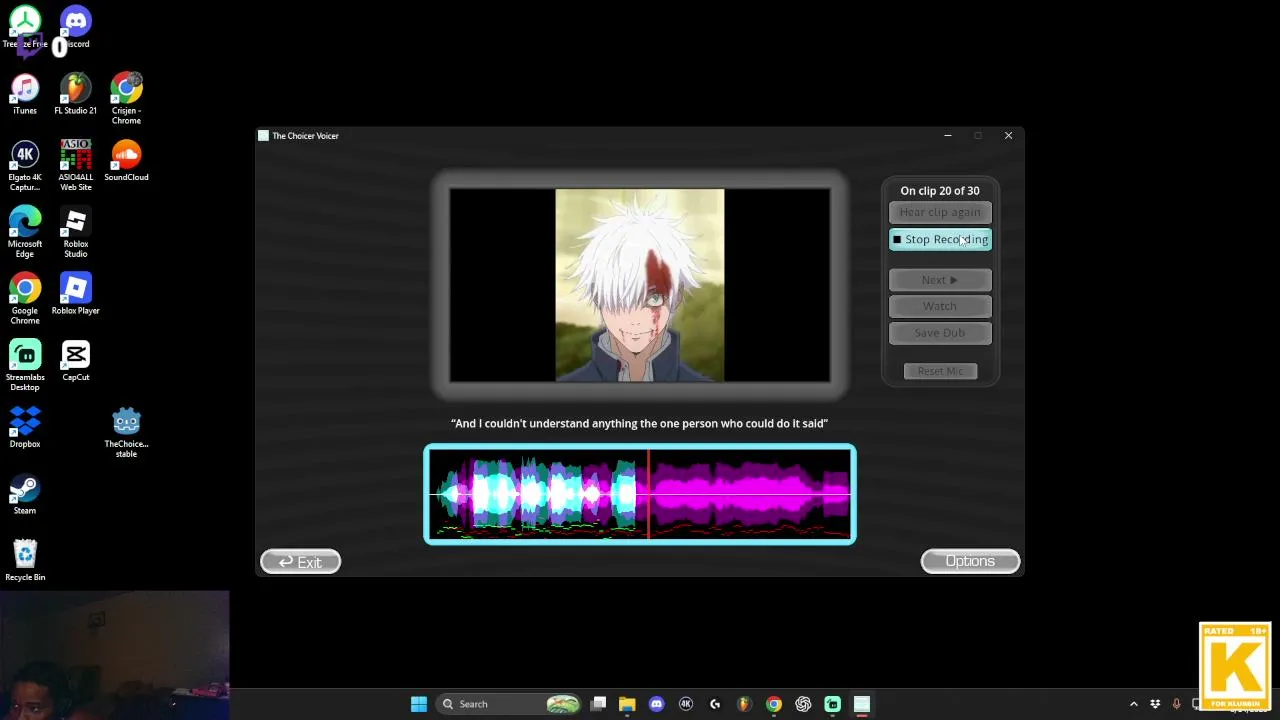1280x720 pixels.
Task: Click the "On clip 20 of 30" counter
Action: pos(940,191)
